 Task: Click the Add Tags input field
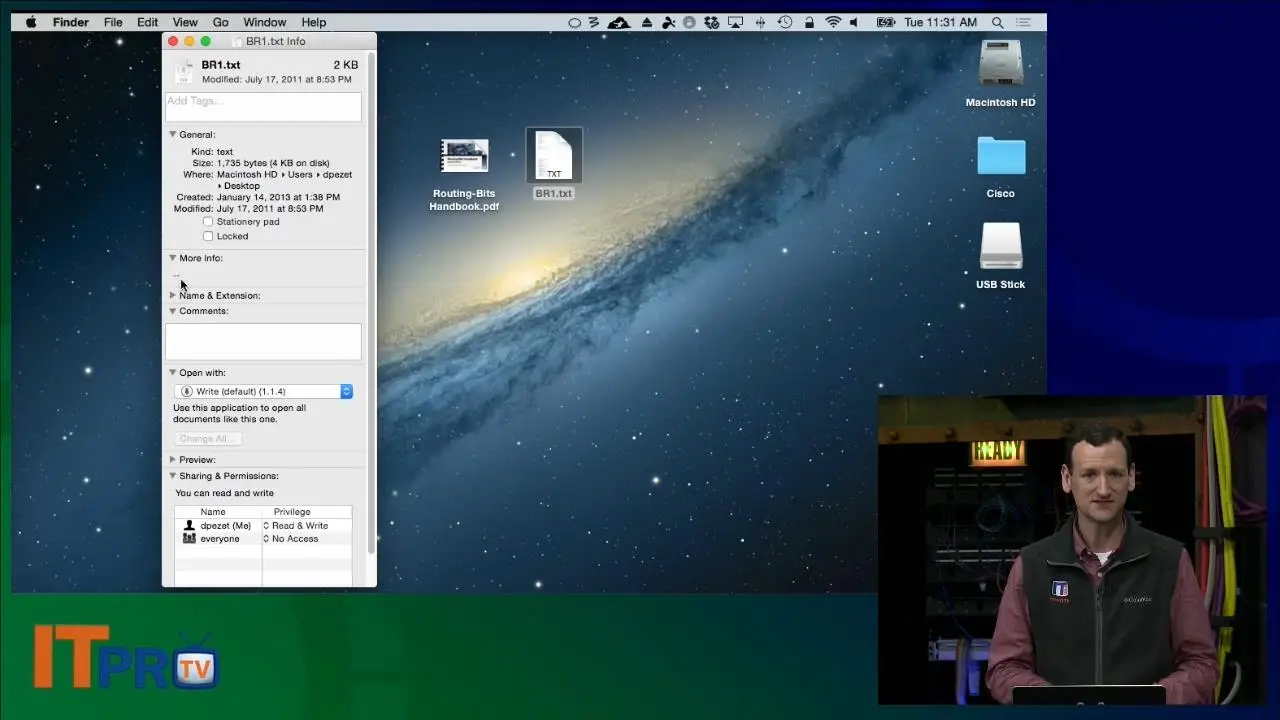pos(263,107)
